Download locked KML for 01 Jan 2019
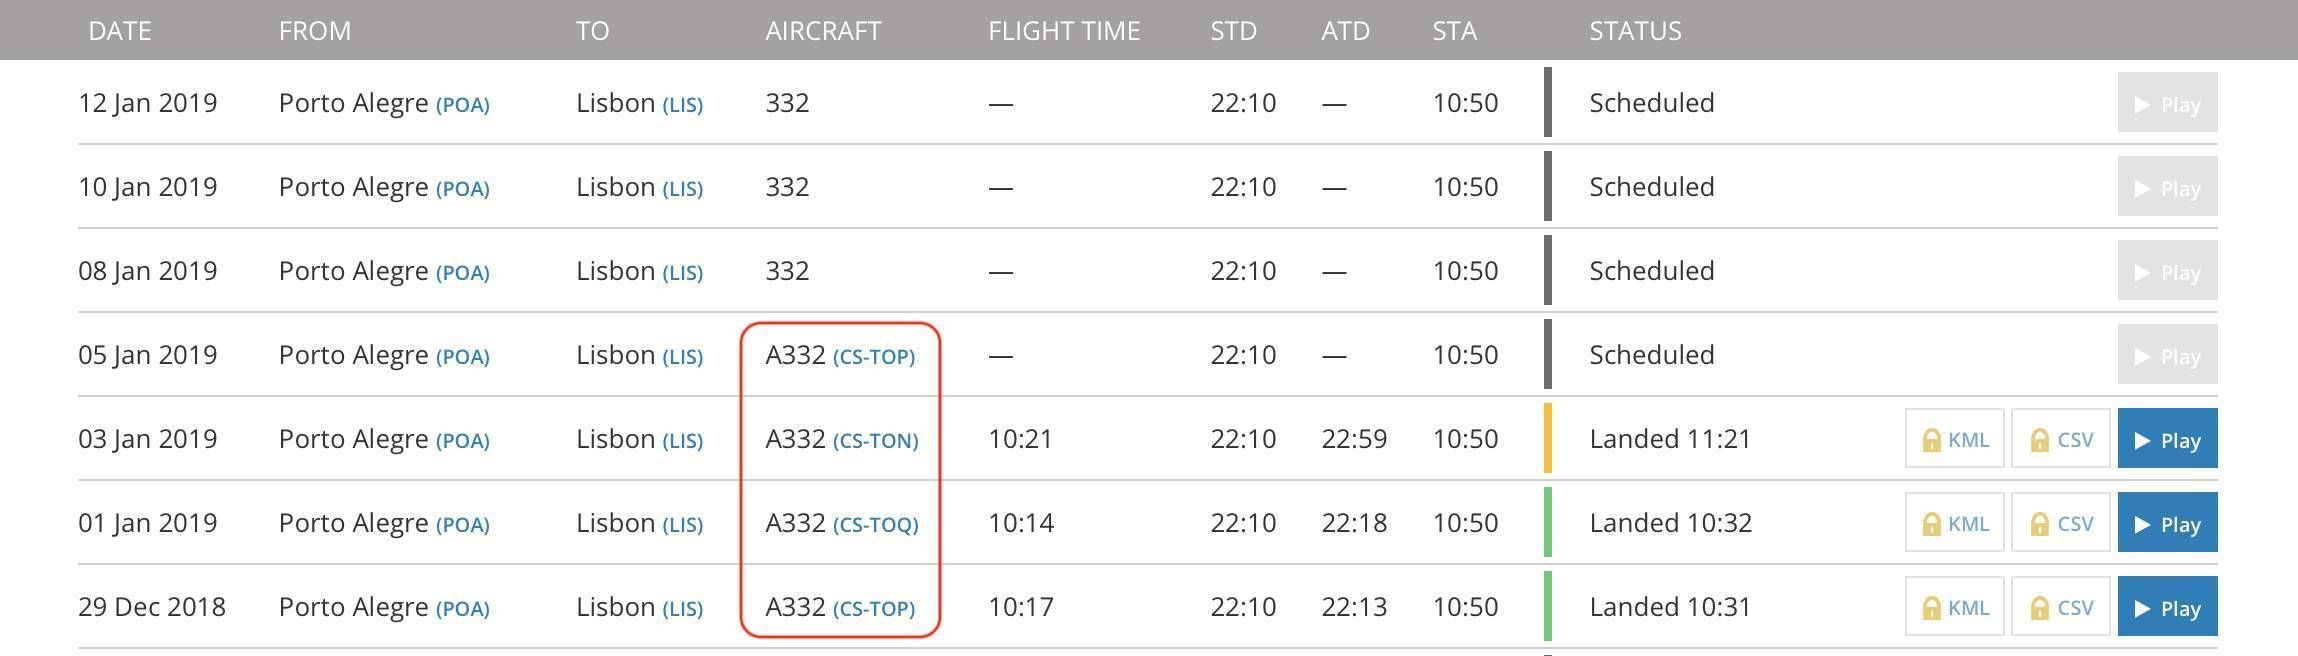The height and width of the screenshot is (656, 2298). click(x=1955, y=522)
